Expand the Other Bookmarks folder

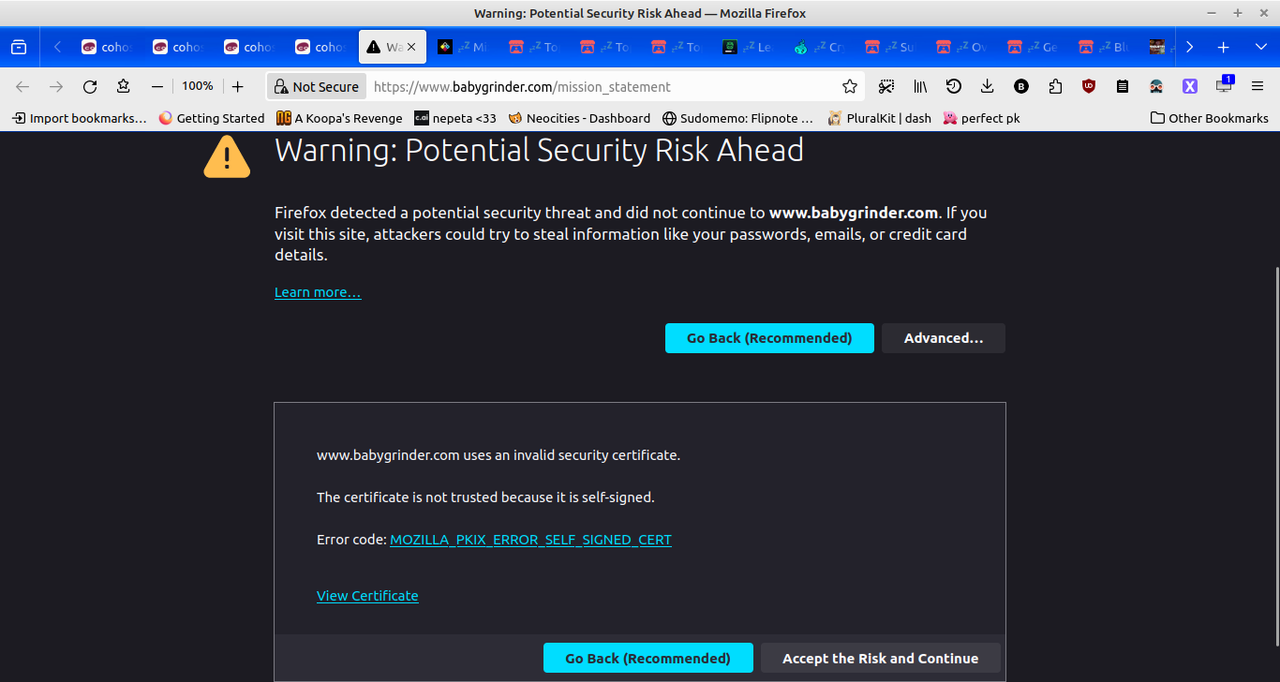[x=1209, y=118]
